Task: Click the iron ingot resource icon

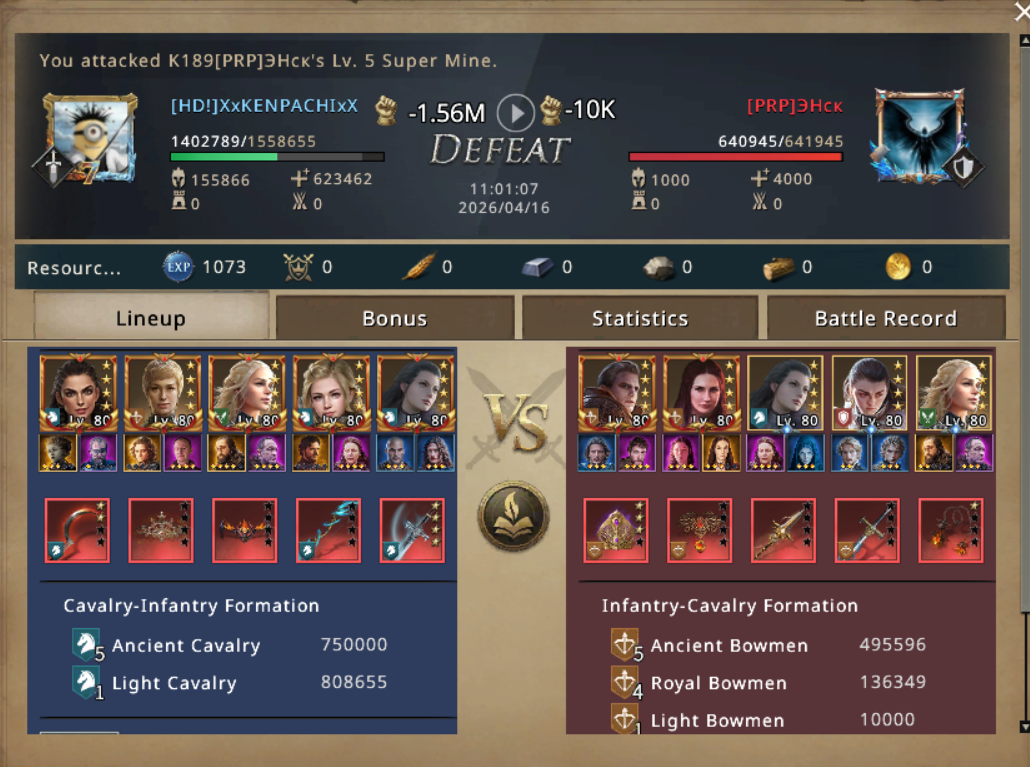Action: (x=537, y=267)
